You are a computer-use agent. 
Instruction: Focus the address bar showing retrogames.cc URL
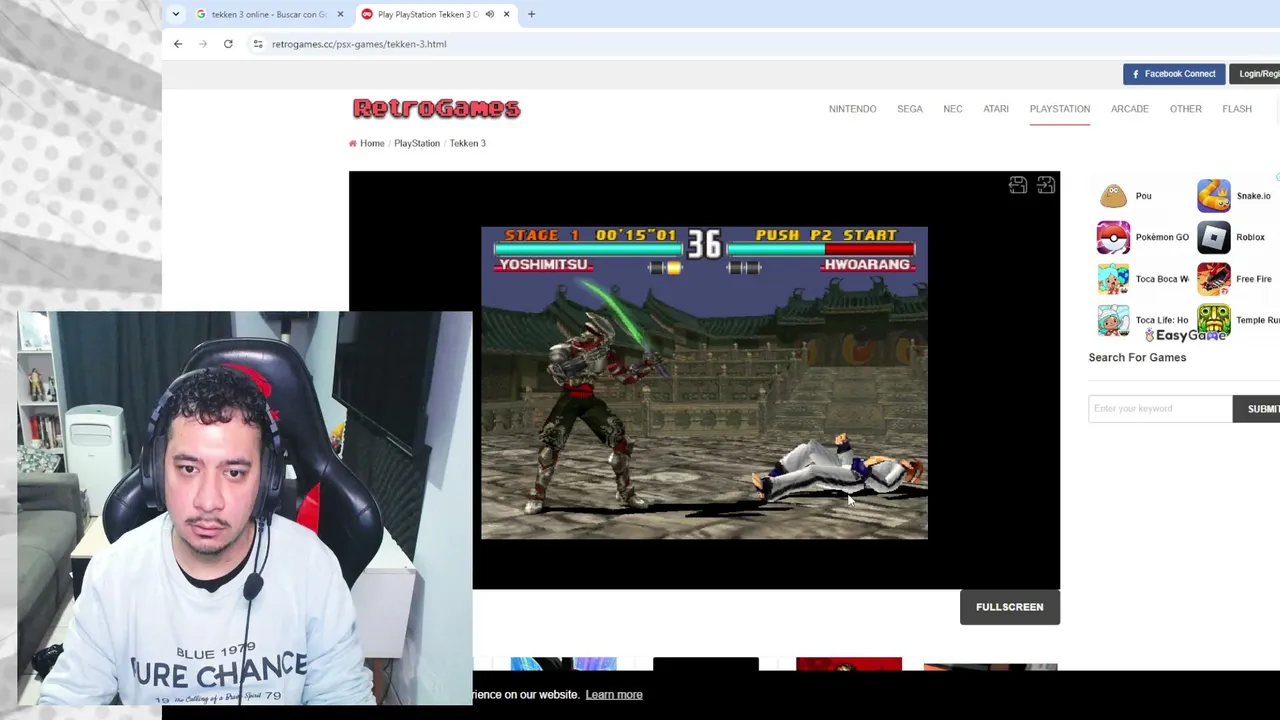359,44
